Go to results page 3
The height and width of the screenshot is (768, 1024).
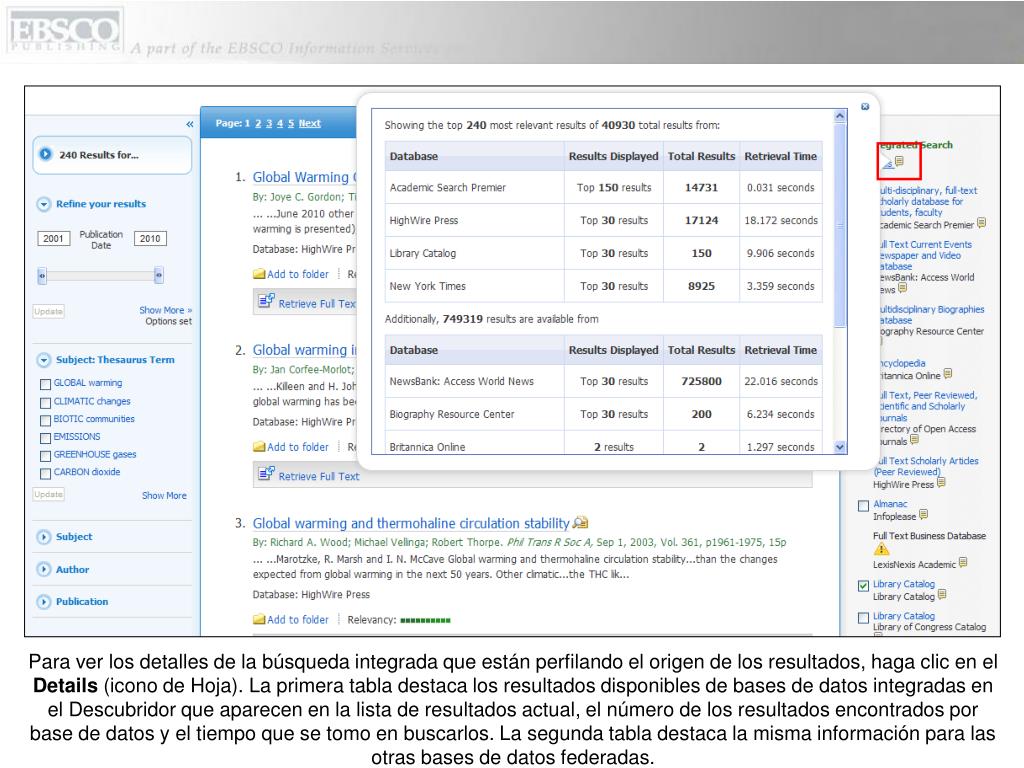tap(268, 123)
